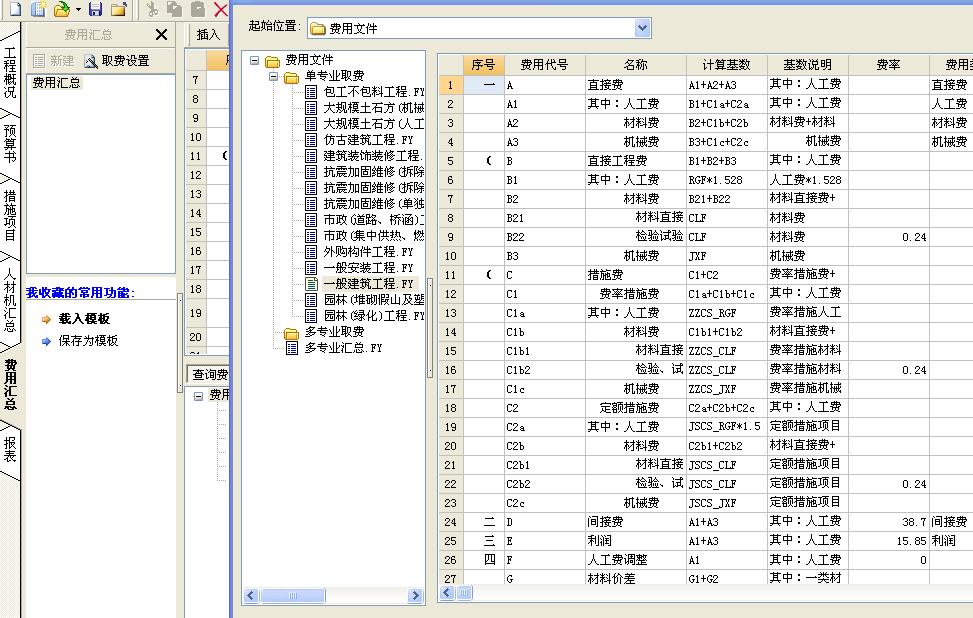Switch to the 措施项目 vertical tab
973x618 pixels.
10,215
